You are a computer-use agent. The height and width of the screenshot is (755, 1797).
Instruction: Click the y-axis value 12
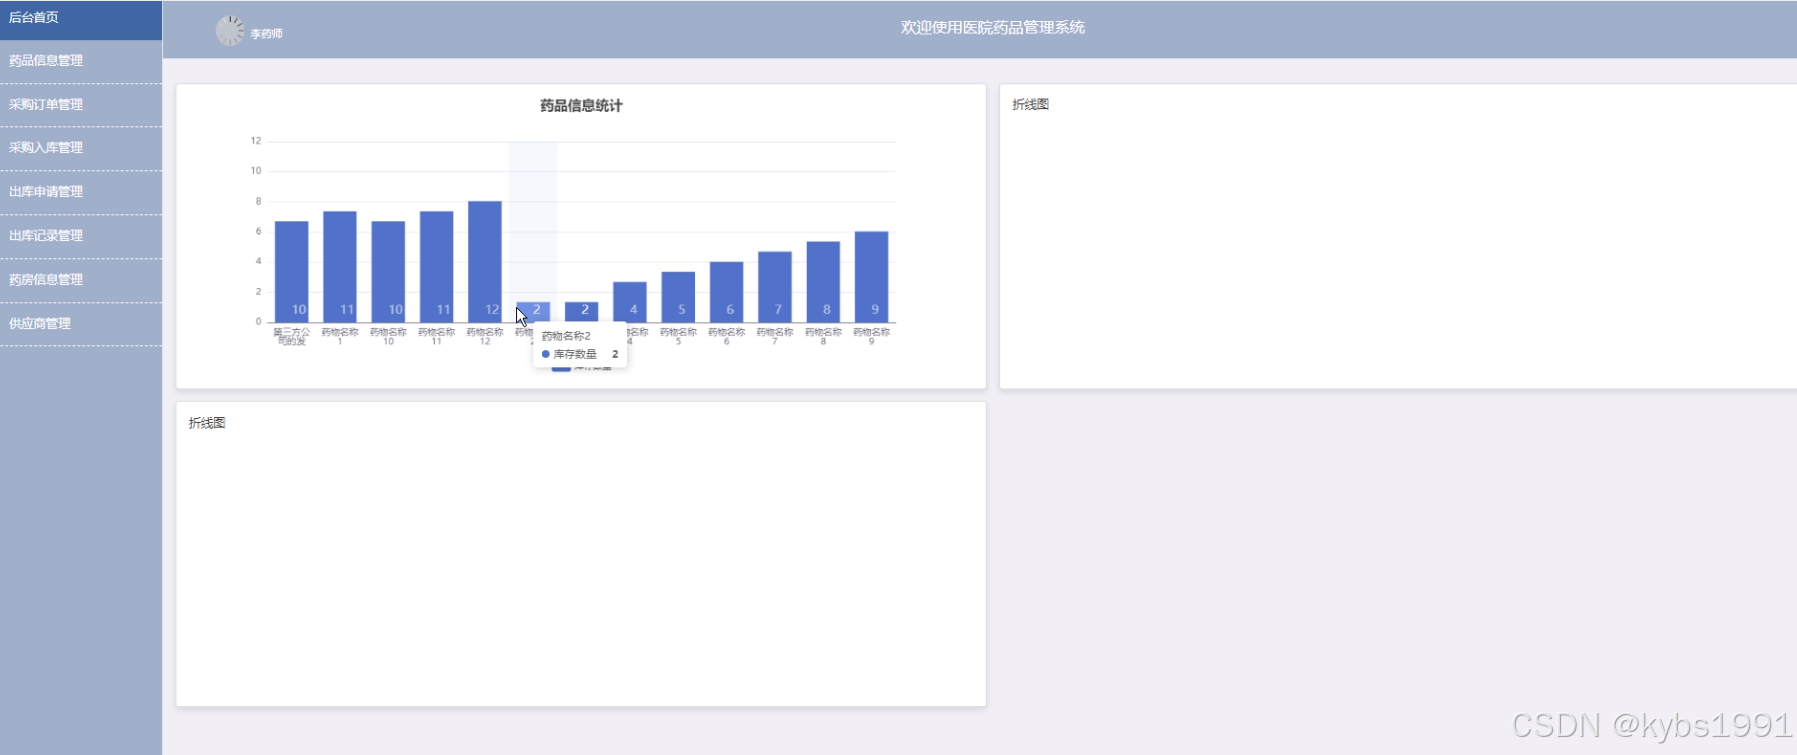256,141
